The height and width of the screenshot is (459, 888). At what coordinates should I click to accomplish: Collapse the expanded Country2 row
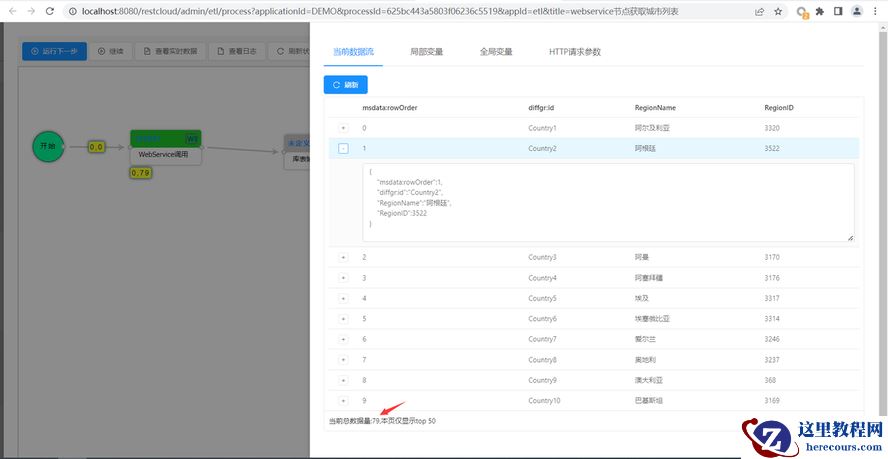343,148
